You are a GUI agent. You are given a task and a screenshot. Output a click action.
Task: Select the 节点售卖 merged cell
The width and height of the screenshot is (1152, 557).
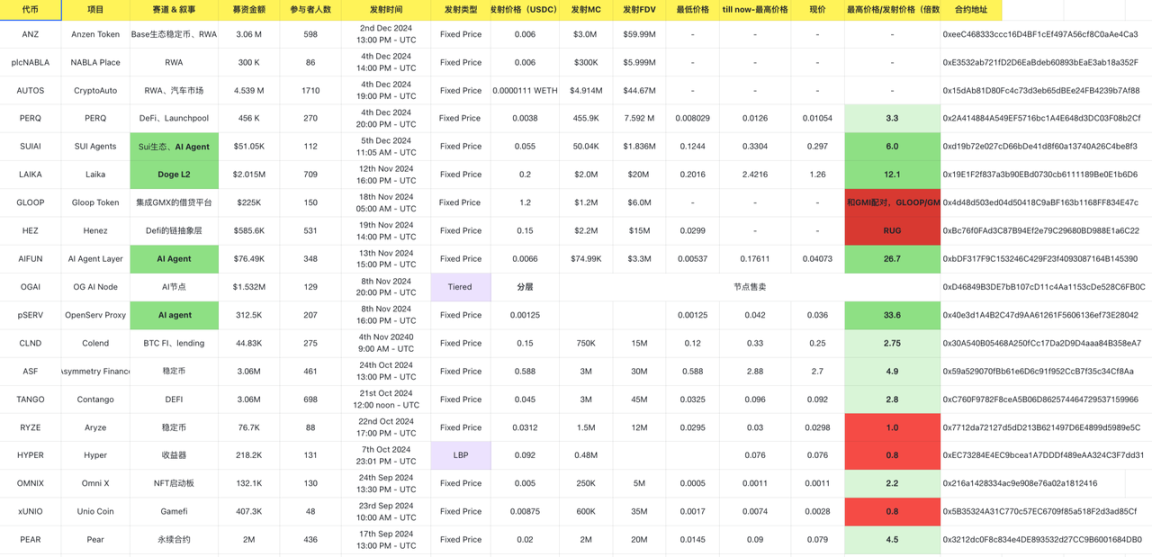749,287
